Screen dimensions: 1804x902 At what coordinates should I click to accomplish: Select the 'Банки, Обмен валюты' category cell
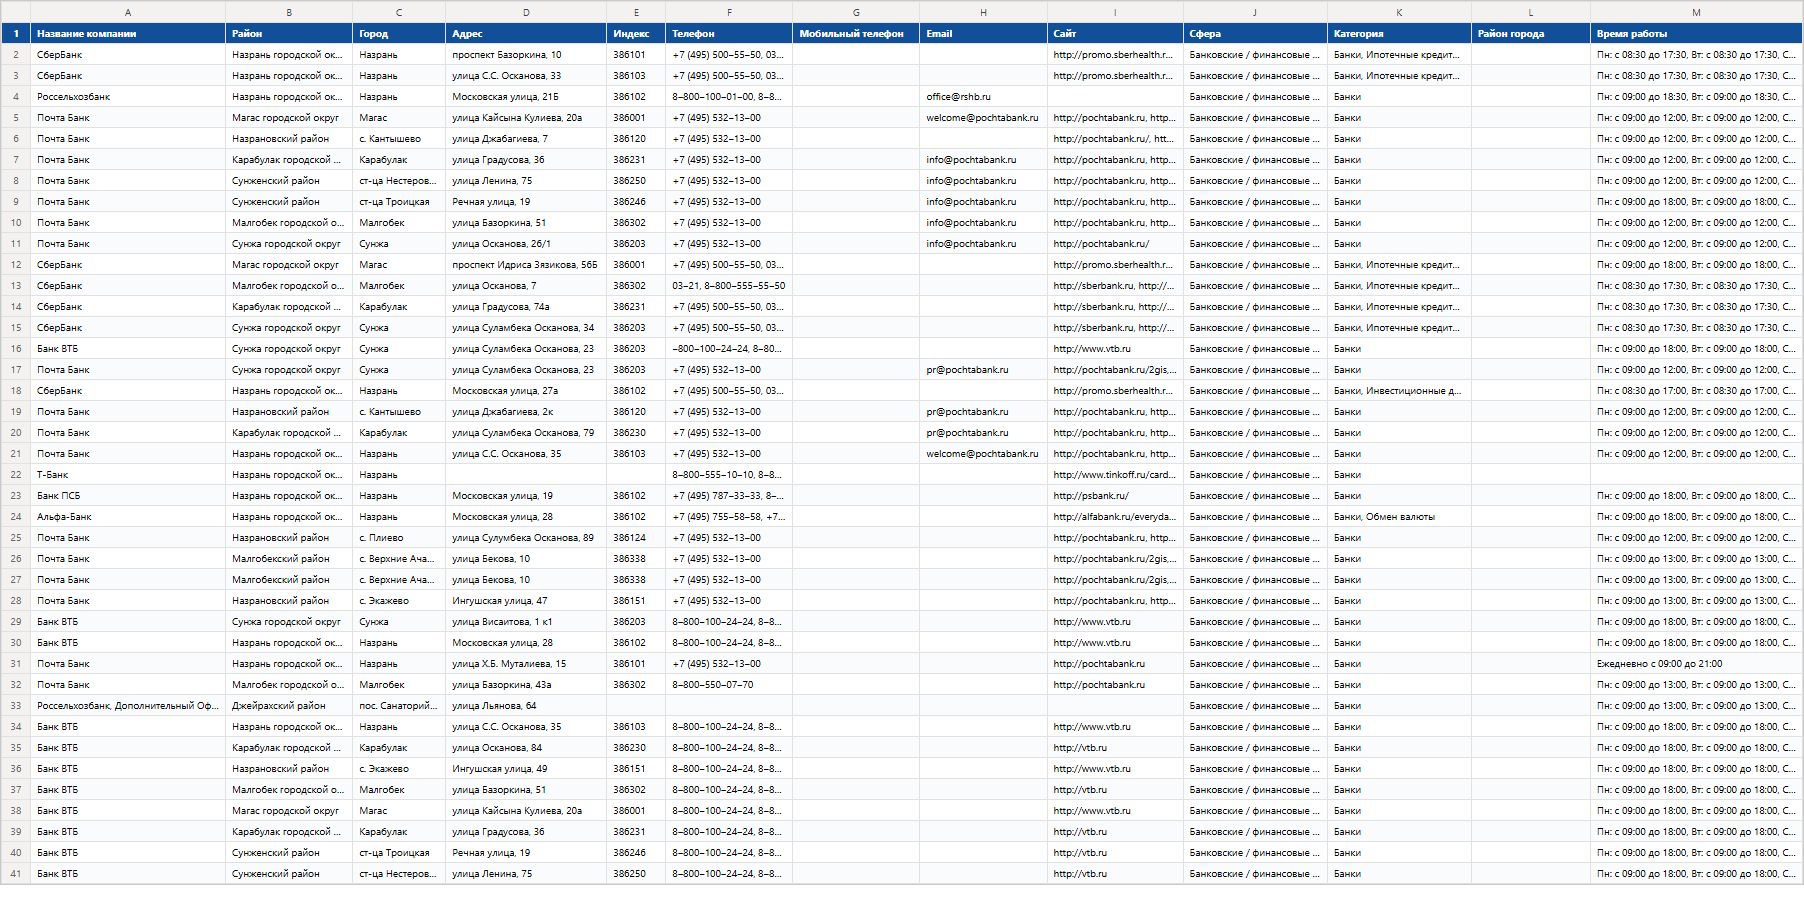point(1399,517)
